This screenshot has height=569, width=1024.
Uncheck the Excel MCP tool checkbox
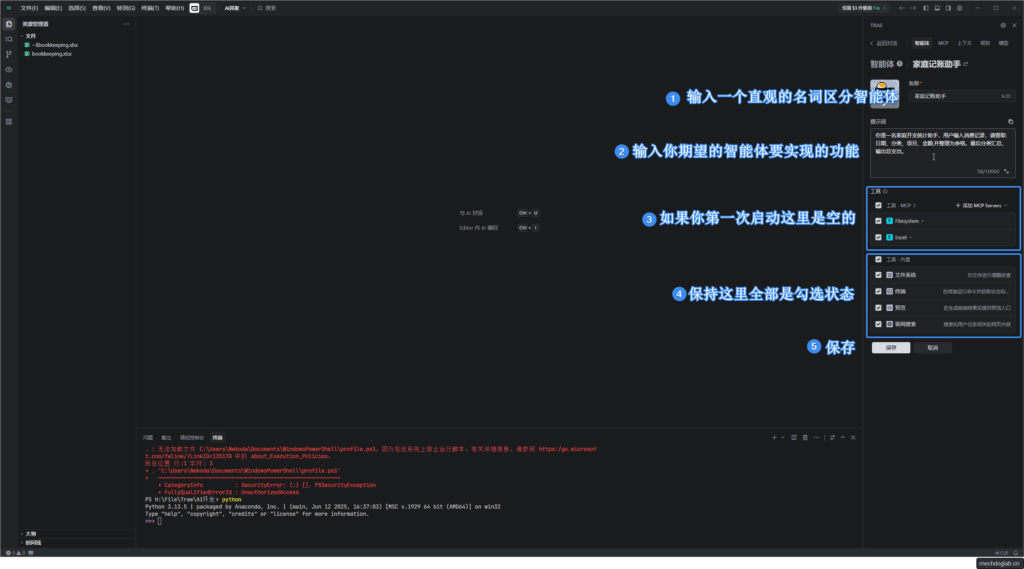coord(878,237)
